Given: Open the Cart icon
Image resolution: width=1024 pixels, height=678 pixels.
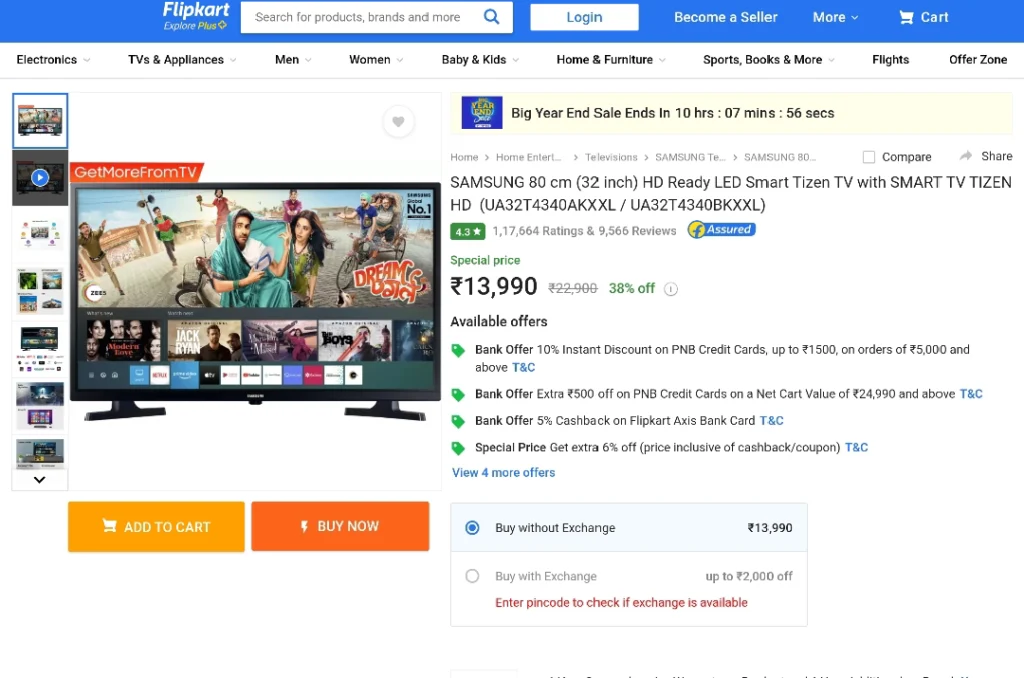Looking at the screenshot, I should [906, 18].
